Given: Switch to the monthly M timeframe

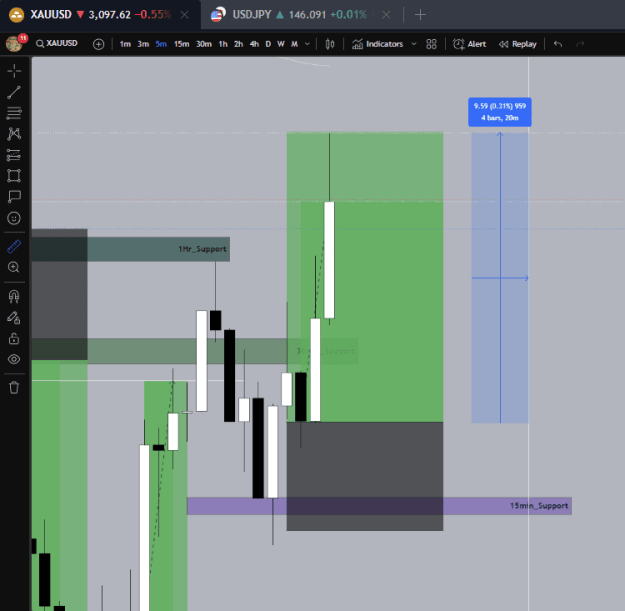Looking at the screenshot, I should [x=295, y=44].
